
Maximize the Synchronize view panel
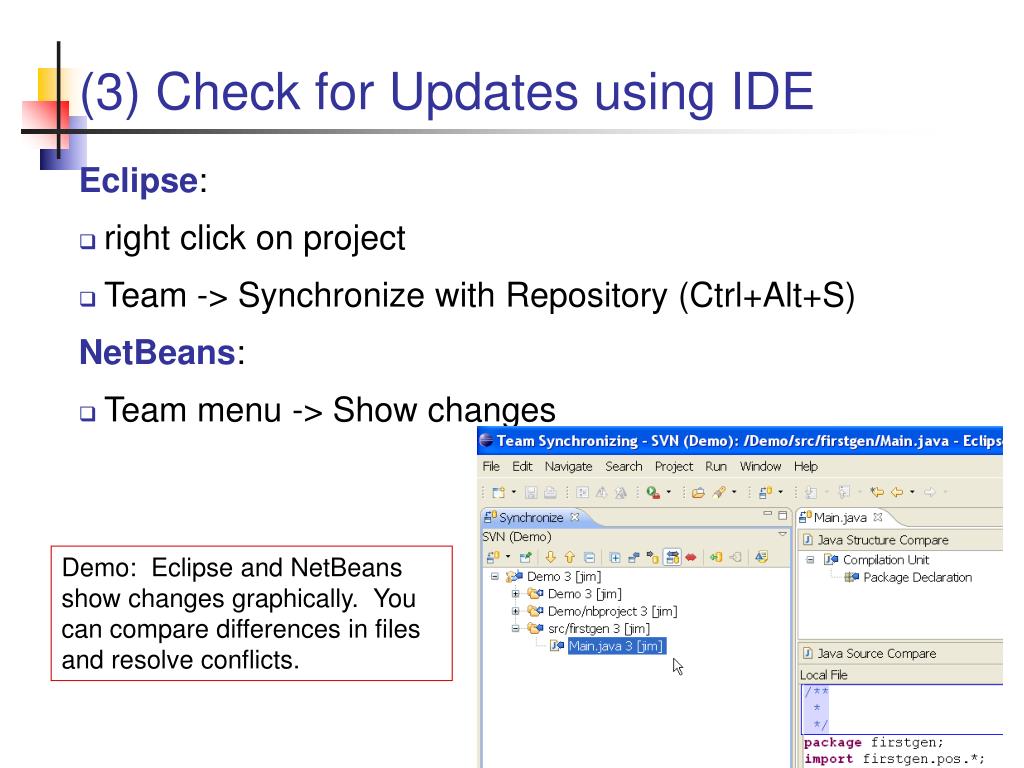click(x=782, y=515)
